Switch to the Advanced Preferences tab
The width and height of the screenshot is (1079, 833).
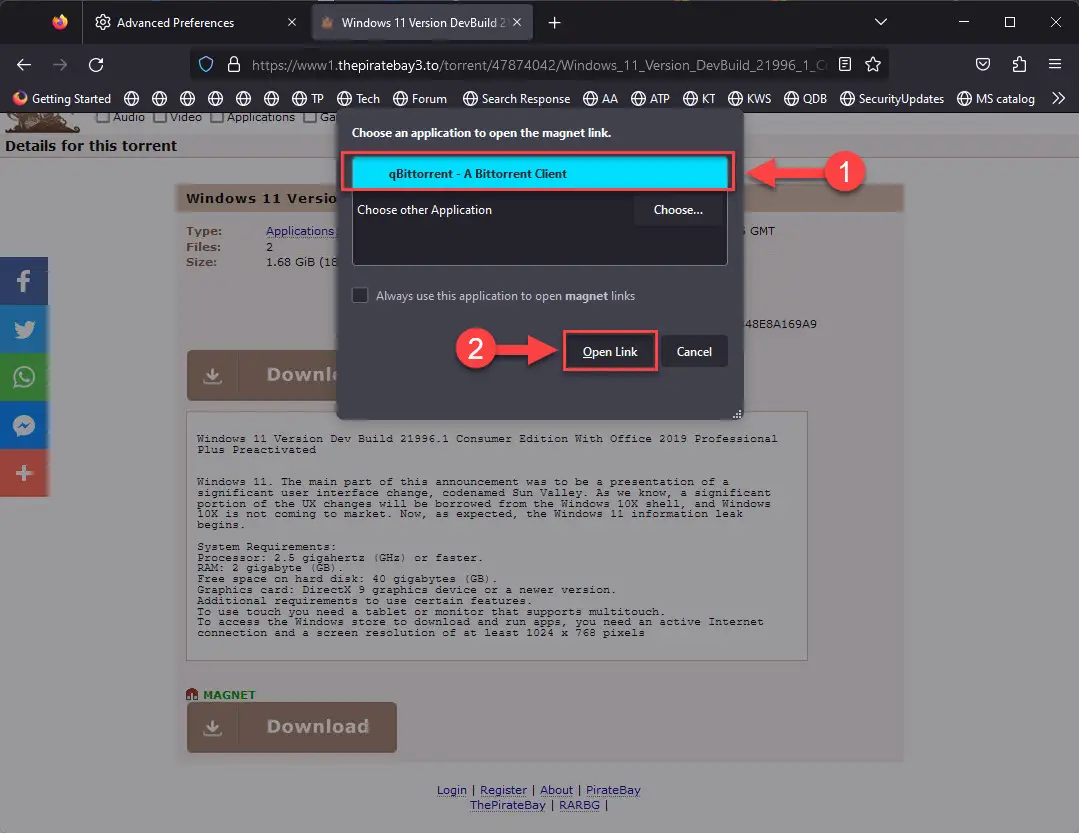click(196, 23)
